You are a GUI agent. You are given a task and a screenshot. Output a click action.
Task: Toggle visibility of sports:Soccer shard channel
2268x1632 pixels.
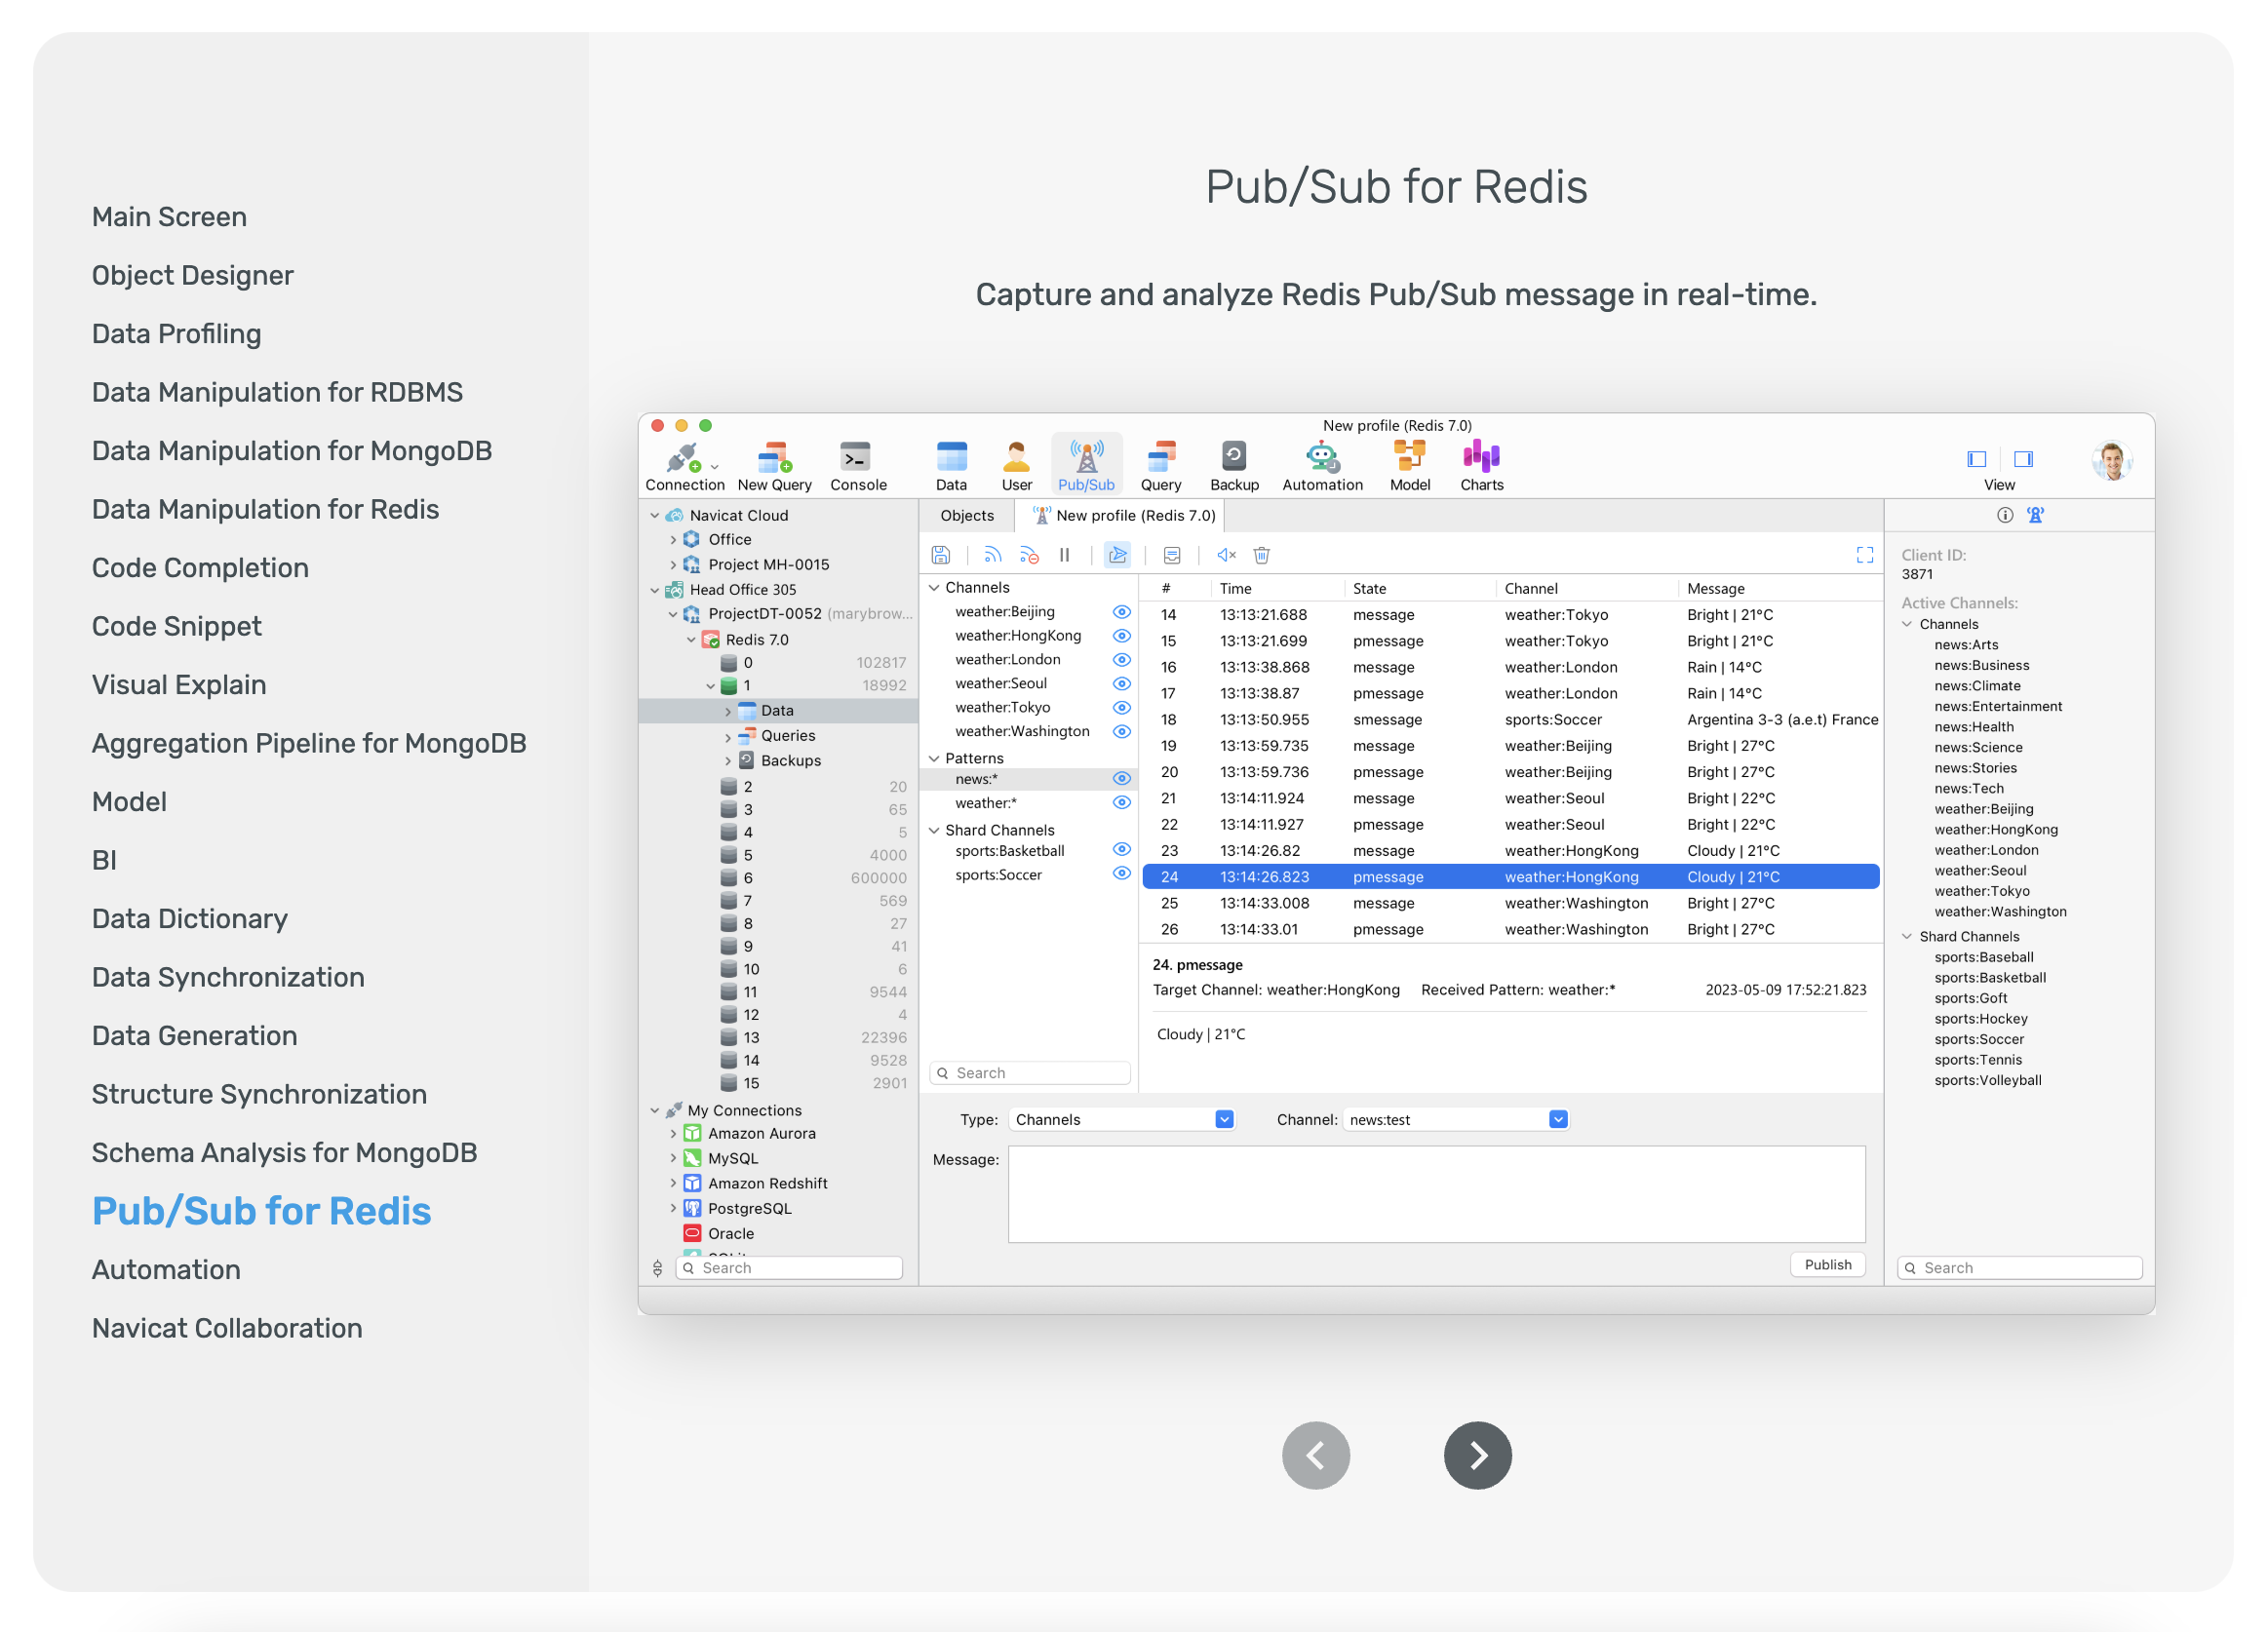pos(1122,874)
